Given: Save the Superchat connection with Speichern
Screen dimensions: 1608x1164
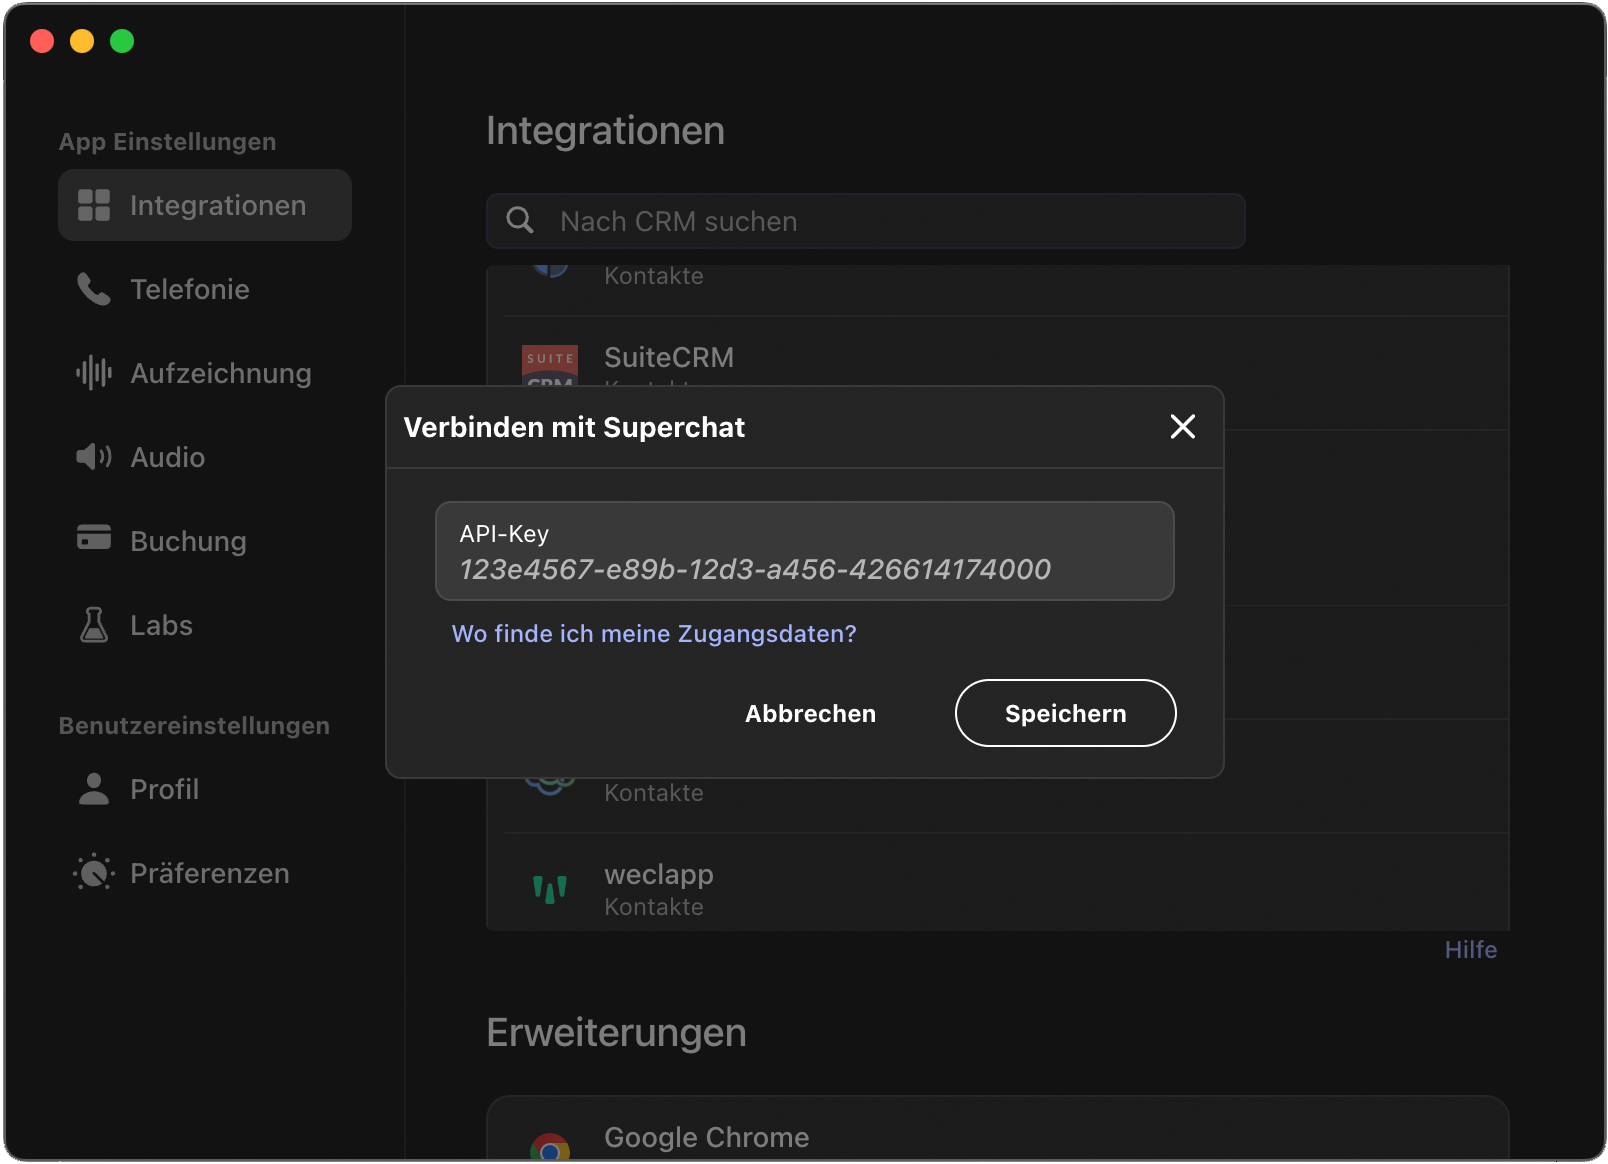Looking at the screenshot, I should pyautogui.click(x=1064, y=713).
